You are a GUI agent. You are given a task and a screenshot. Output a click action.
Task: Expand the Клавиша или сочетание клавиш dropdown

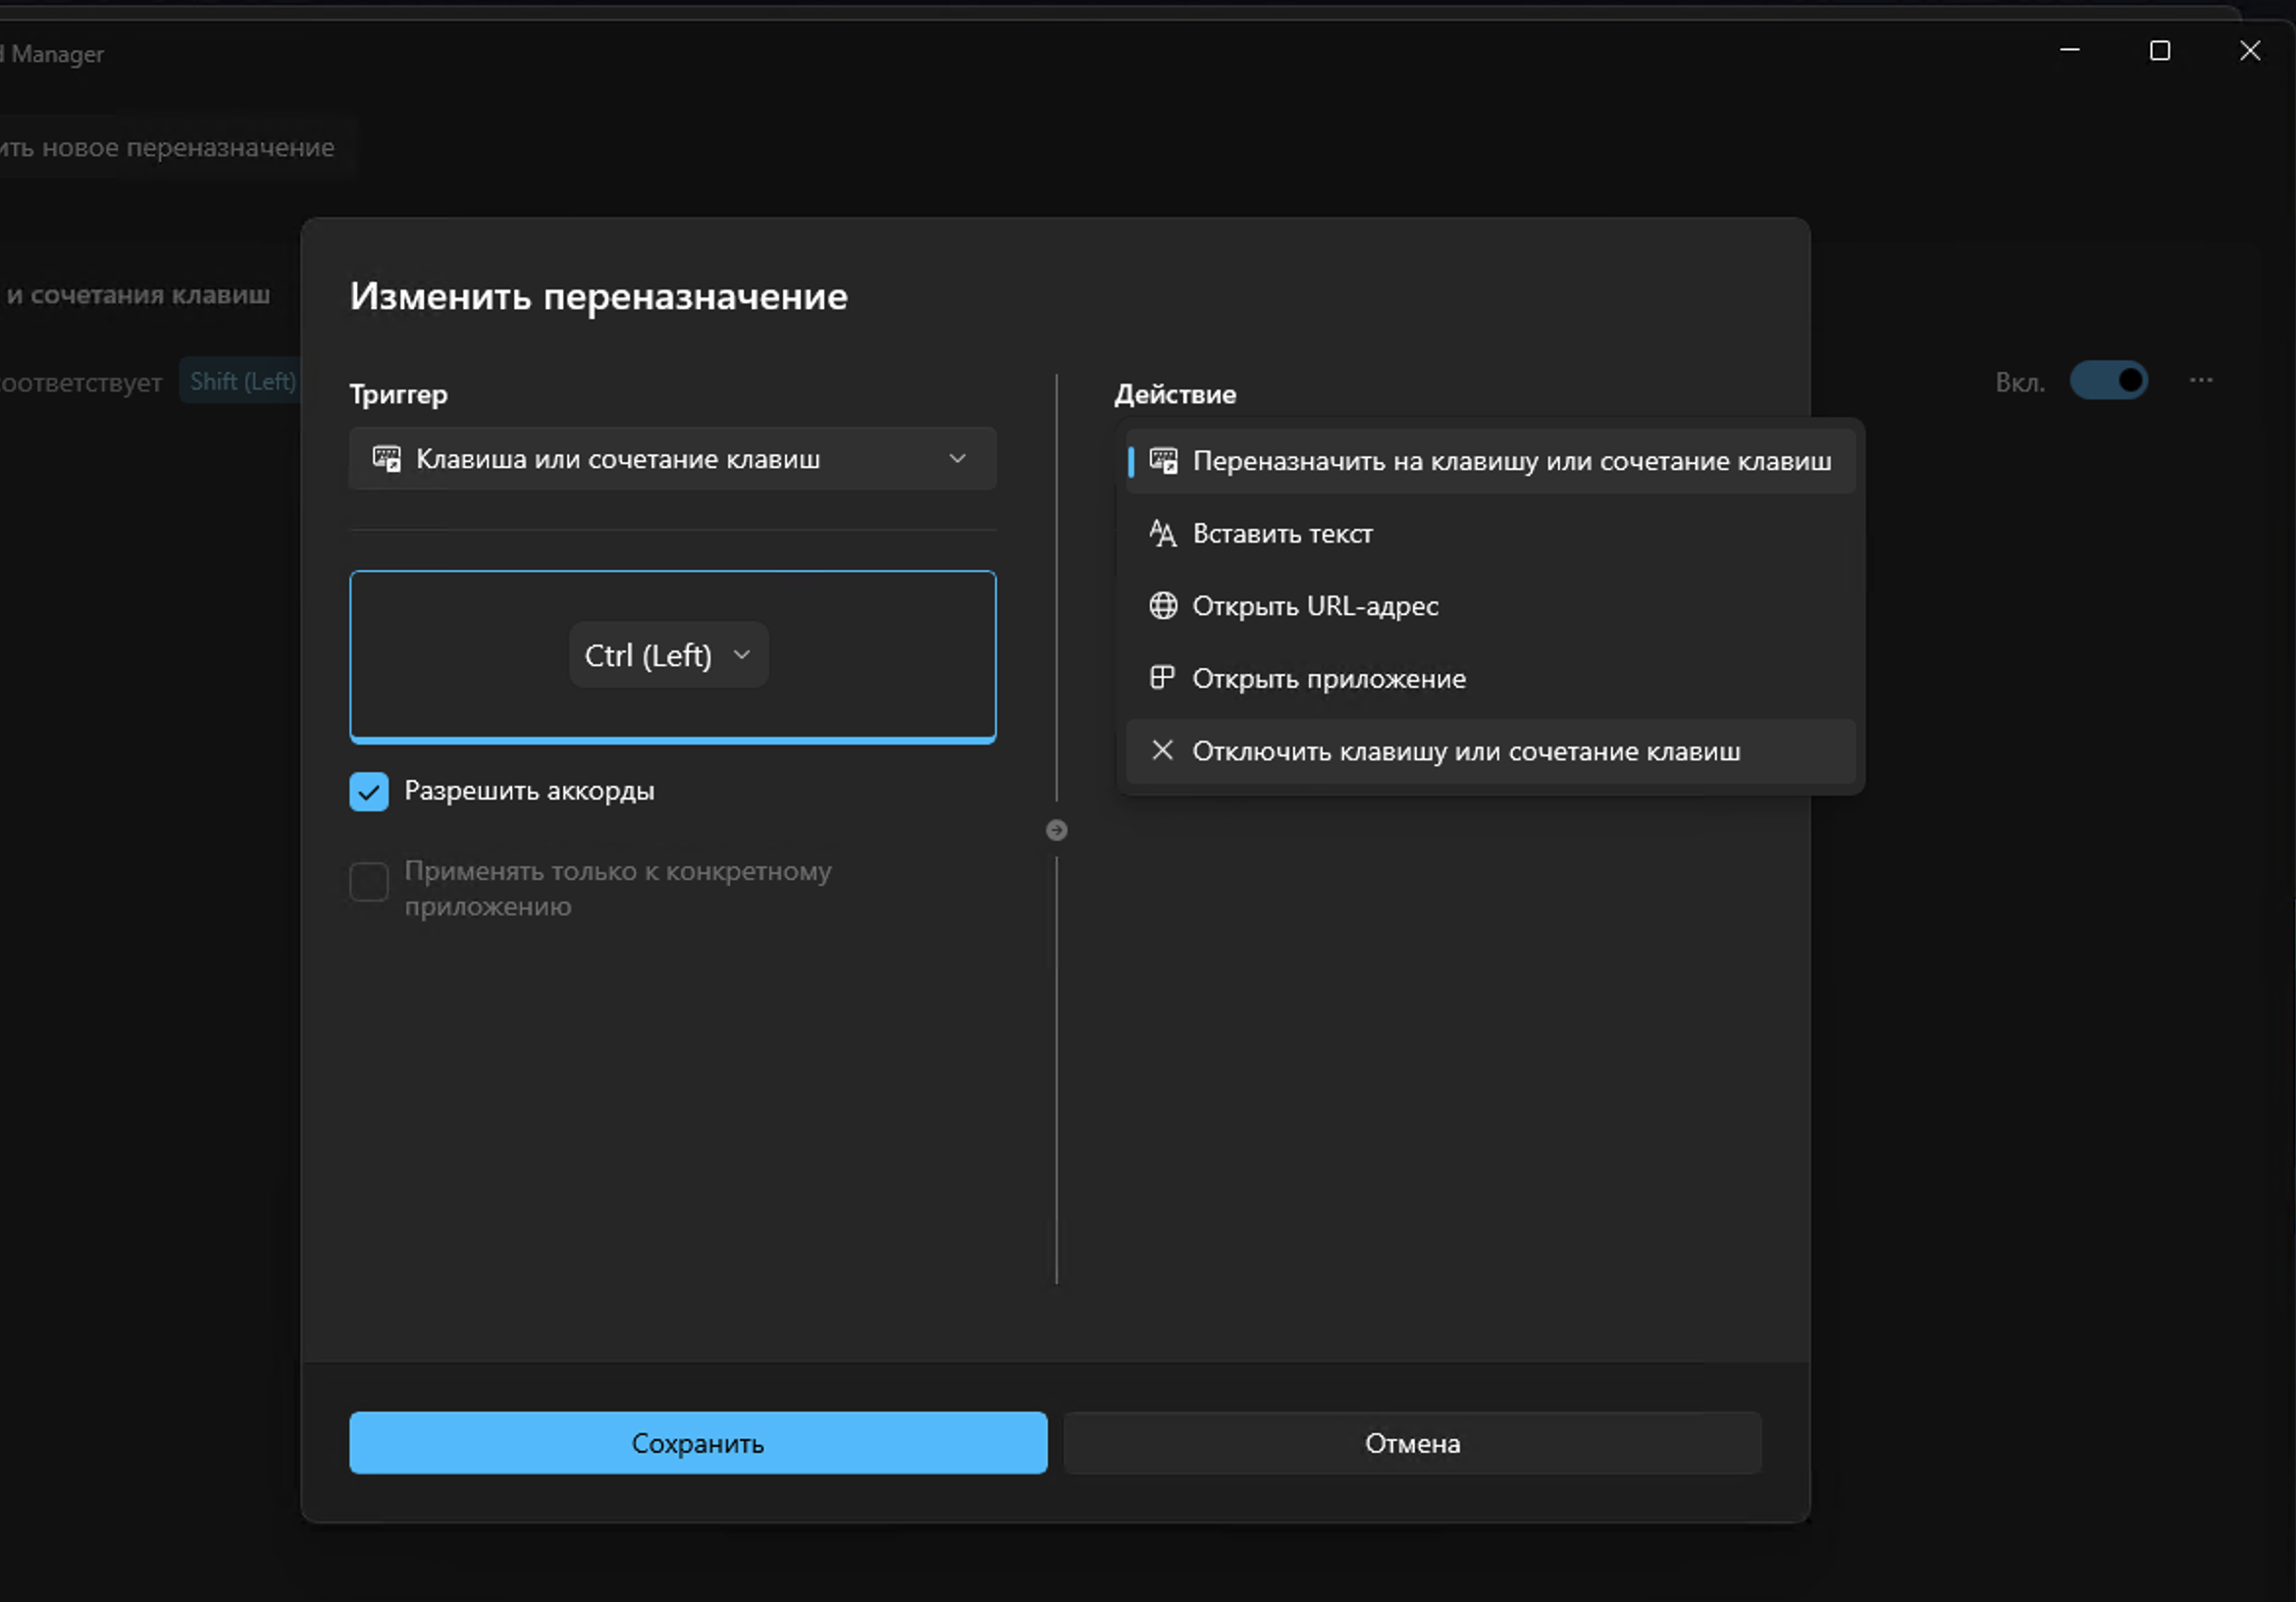pos(672,459)
